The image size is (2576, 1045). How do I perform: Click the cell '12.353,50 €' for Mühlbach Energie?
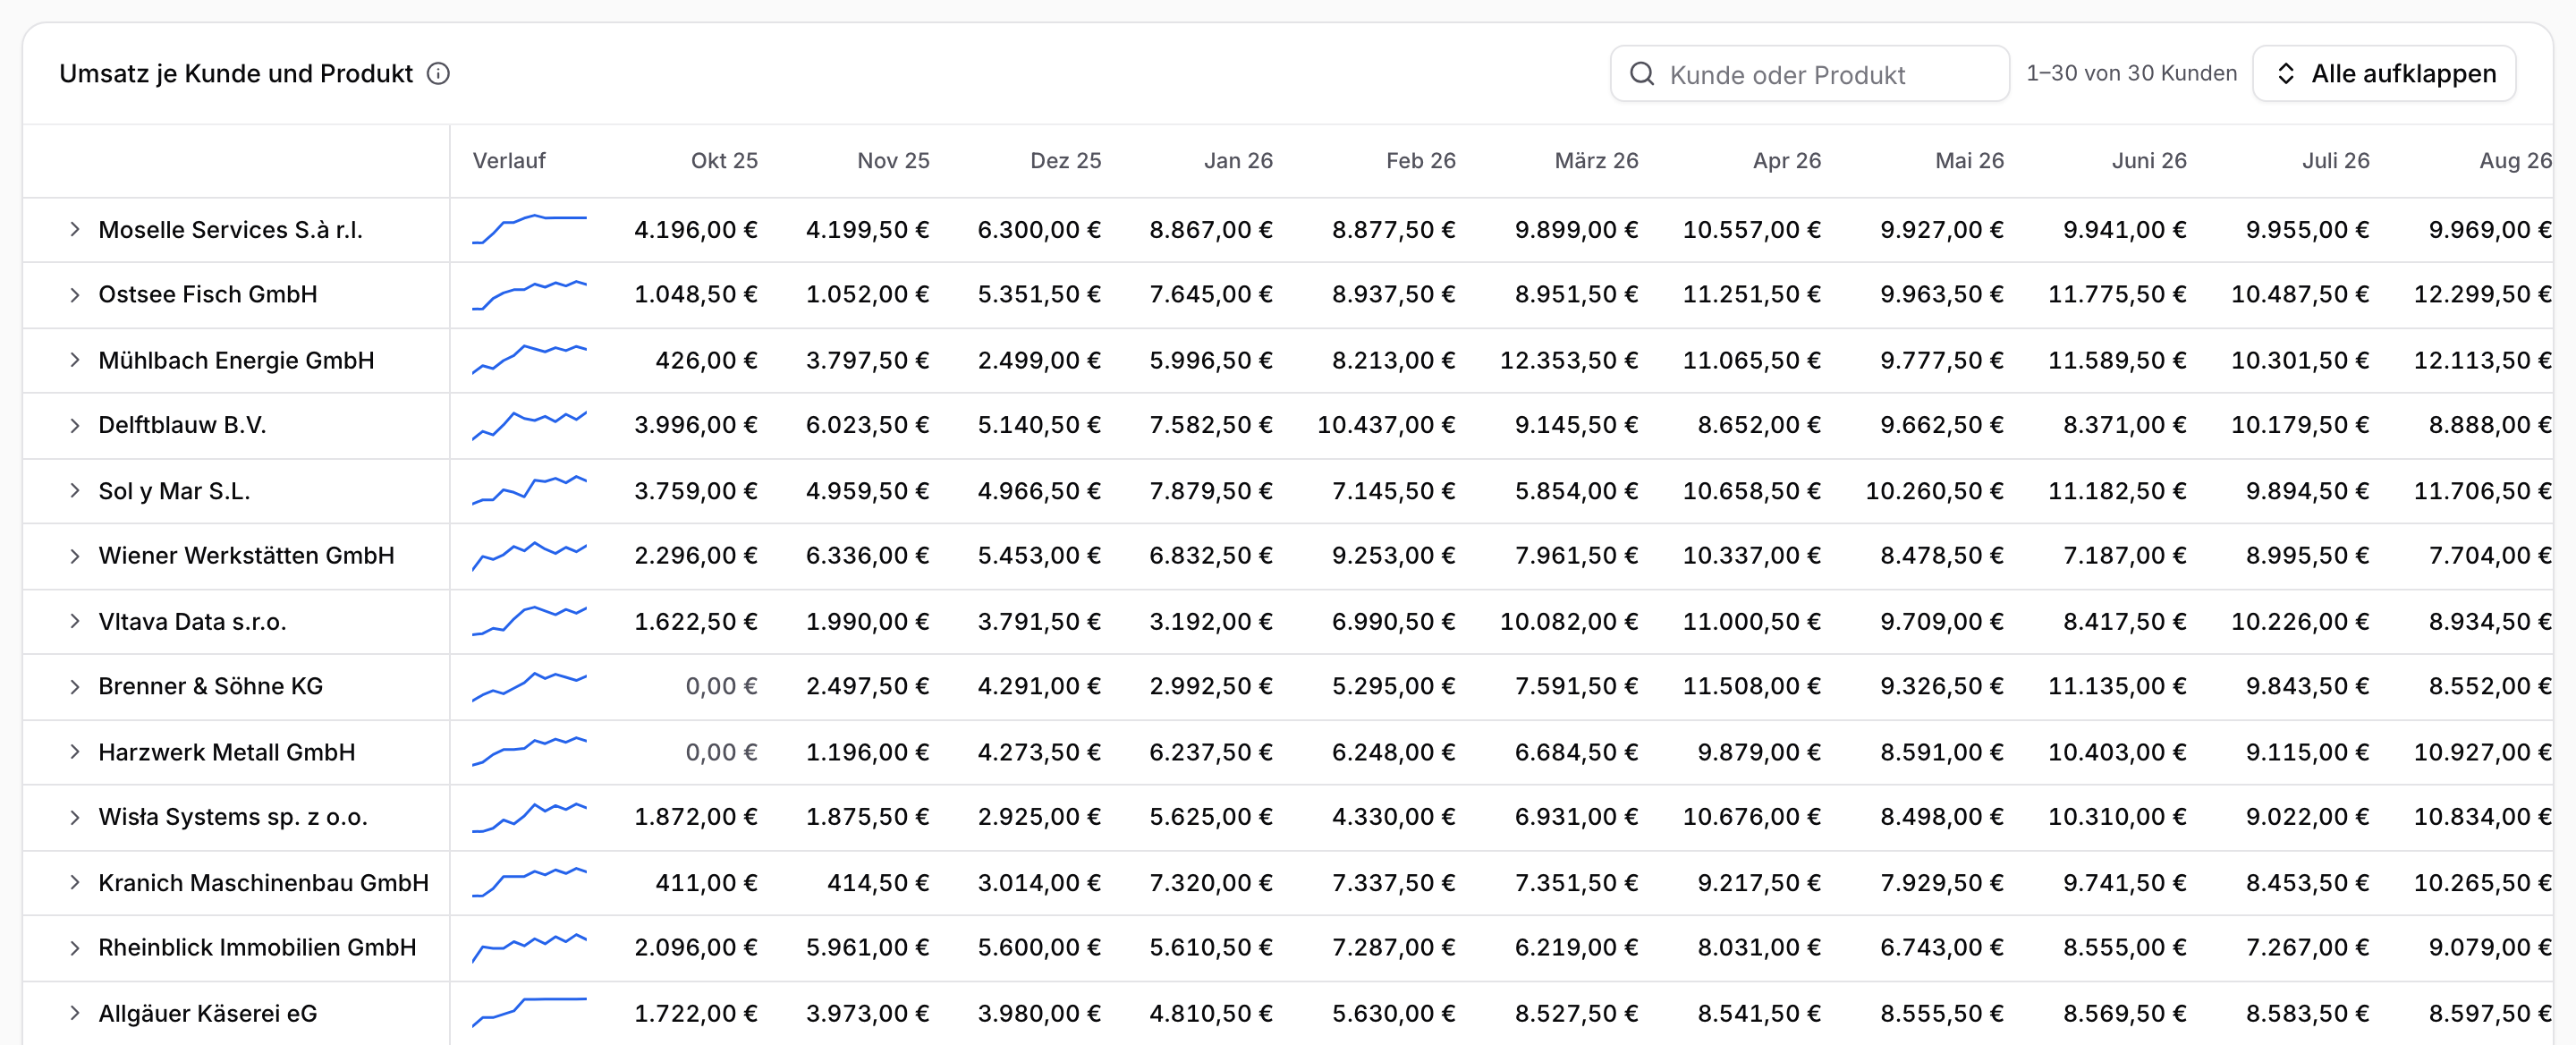click(1568, 360)
